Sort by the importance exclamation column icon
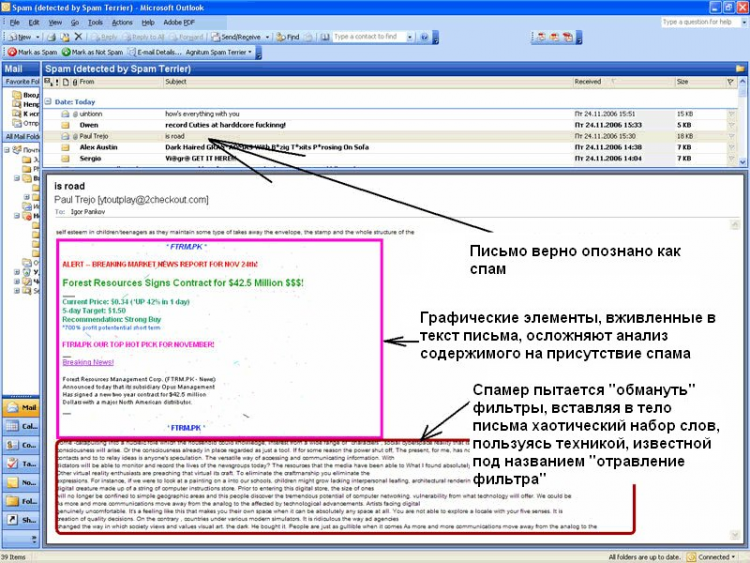 pos(57,82)
